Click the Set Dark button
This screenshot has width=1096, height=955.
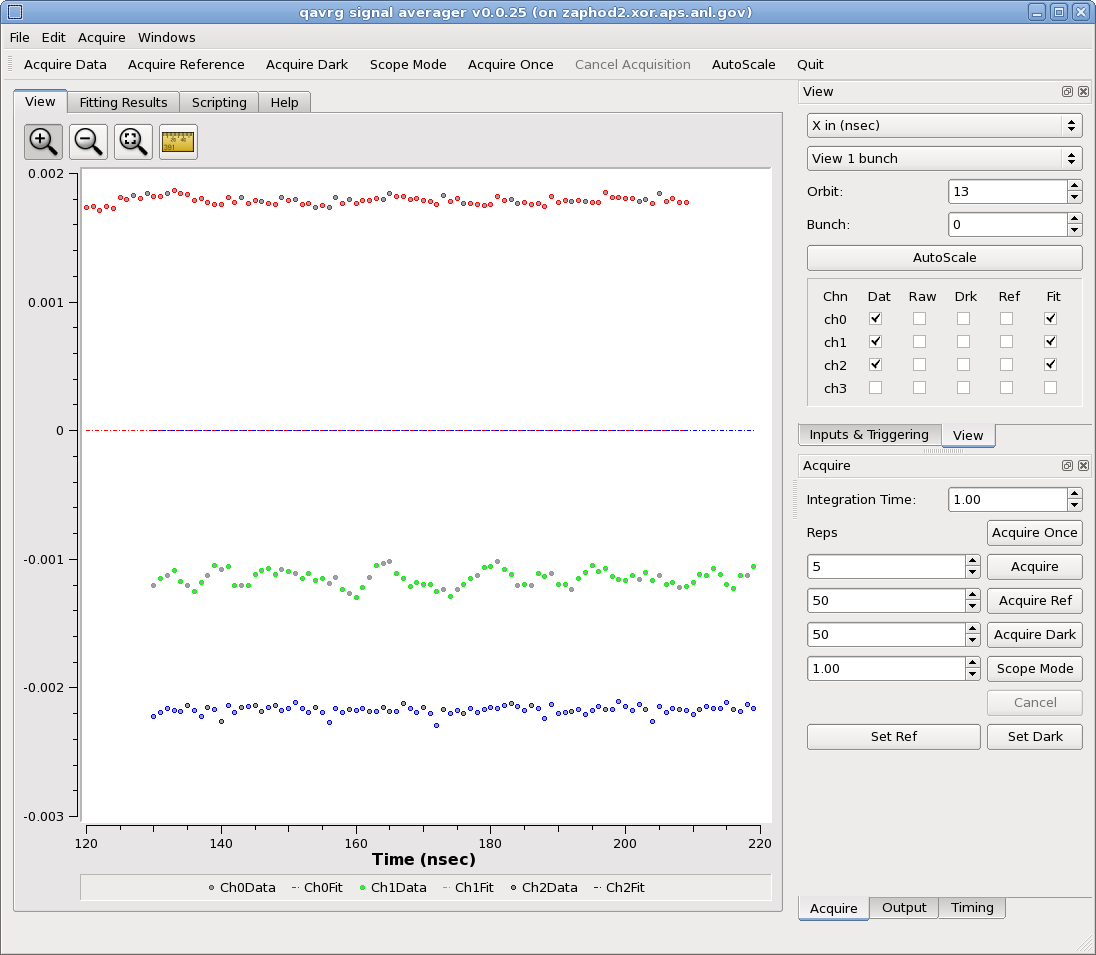pyautogui.click(x=1035, y=736)
